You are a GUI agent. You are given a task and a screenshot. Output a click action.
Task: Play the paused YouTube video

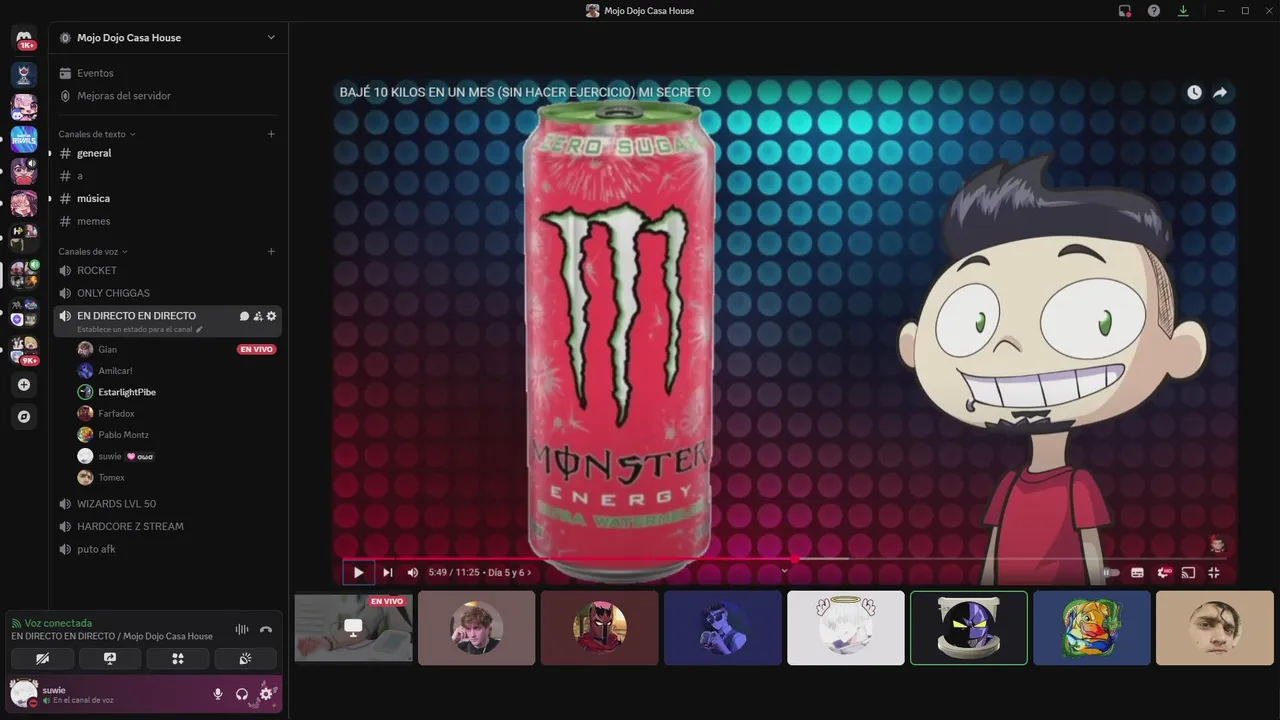pyautogui.click(x=358, y=572)
